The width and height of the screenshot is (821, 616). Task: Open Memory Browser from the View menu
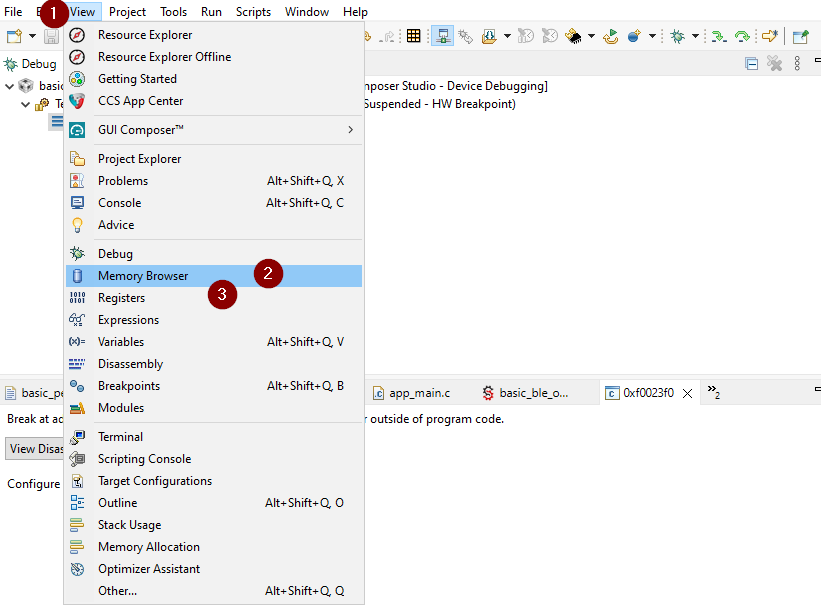click(x=142, y=276)
